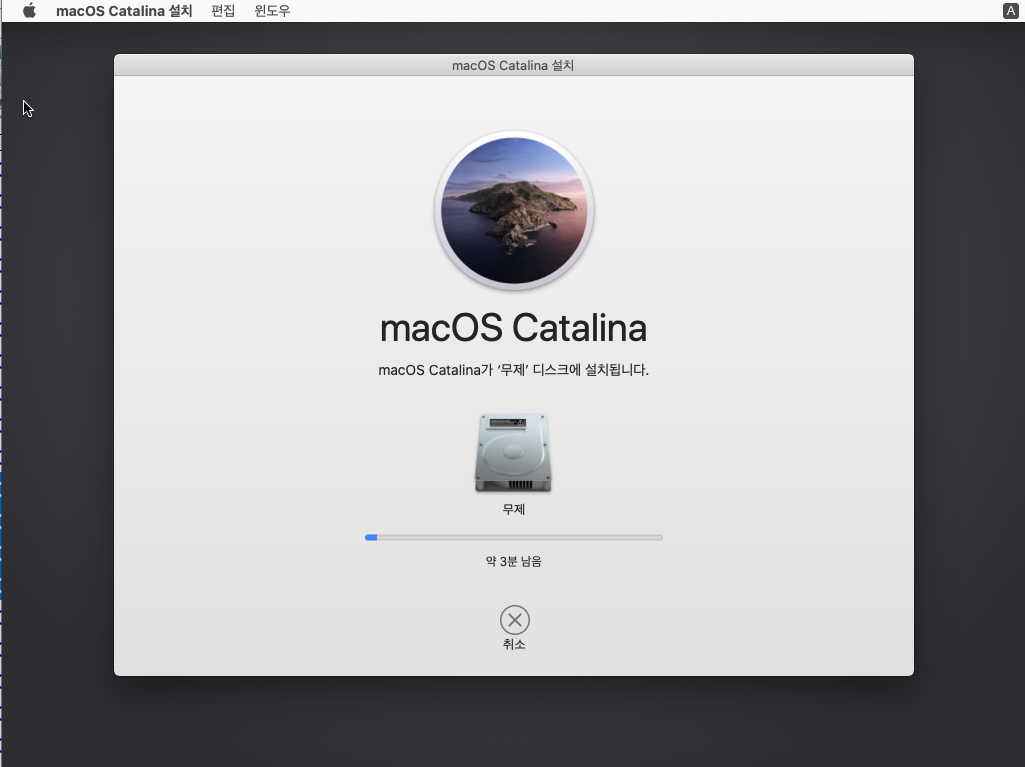The height and width of the screenshot is (767, 1025).
Task: Click the installer window title bar
Action: pos(514,65)
